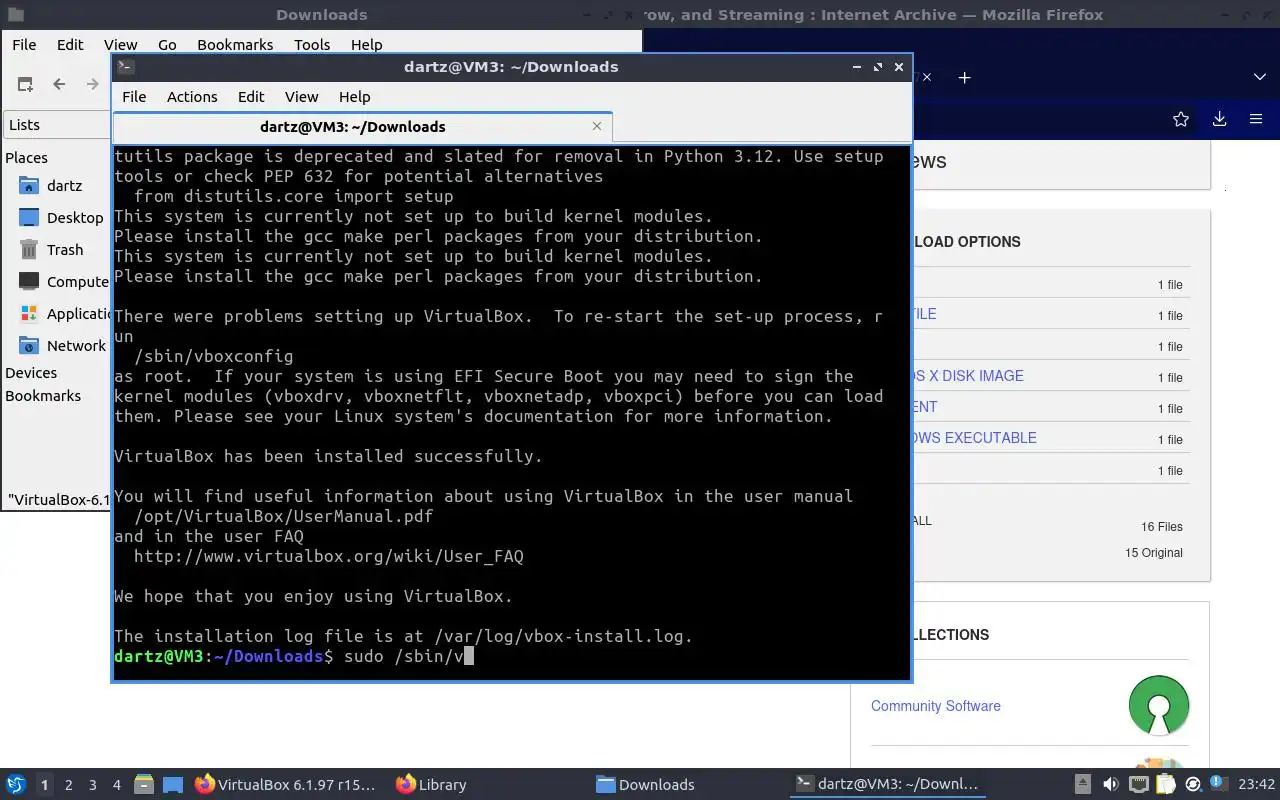The width and height of the screenshot is (1280, 800).
Task: Select Computer in the Places sidebar
Action: click(x=64, y=282)
